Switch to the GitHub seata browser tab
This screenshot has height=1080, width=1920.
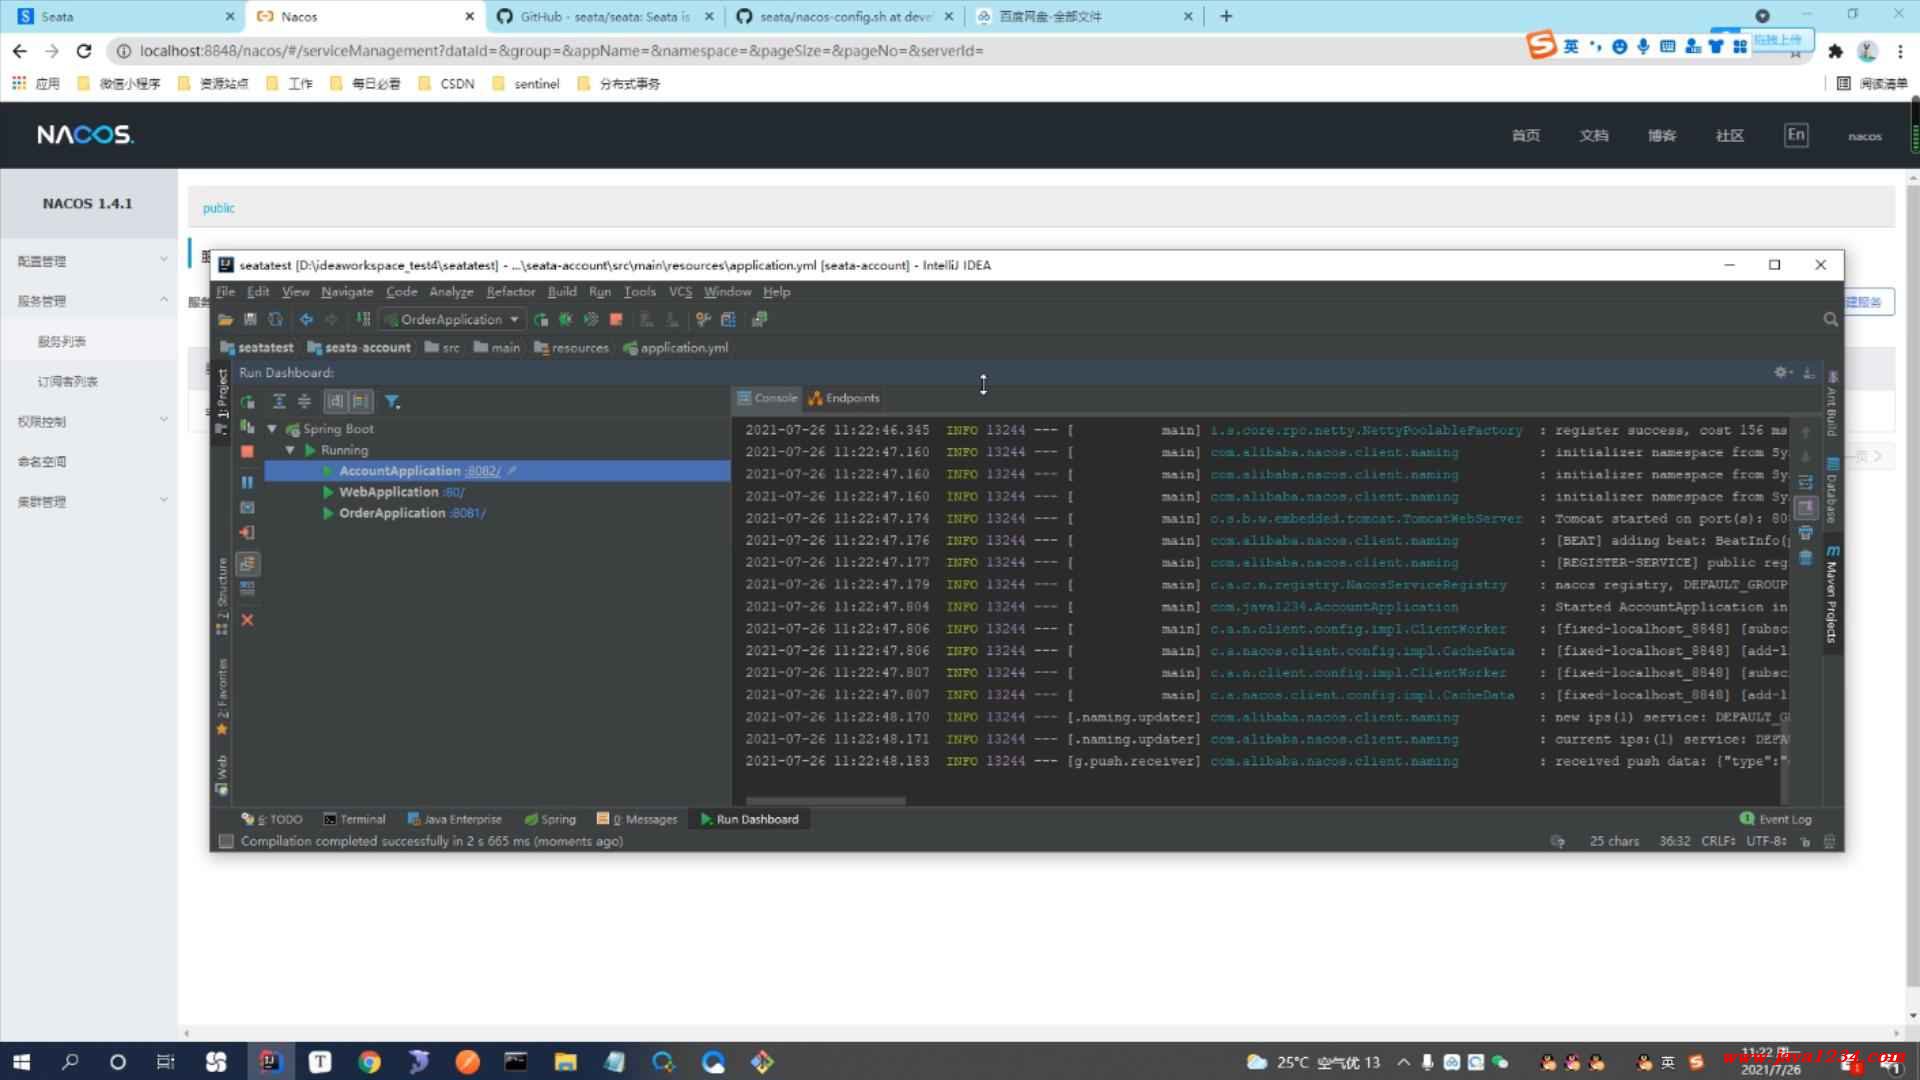pos(605,17)
